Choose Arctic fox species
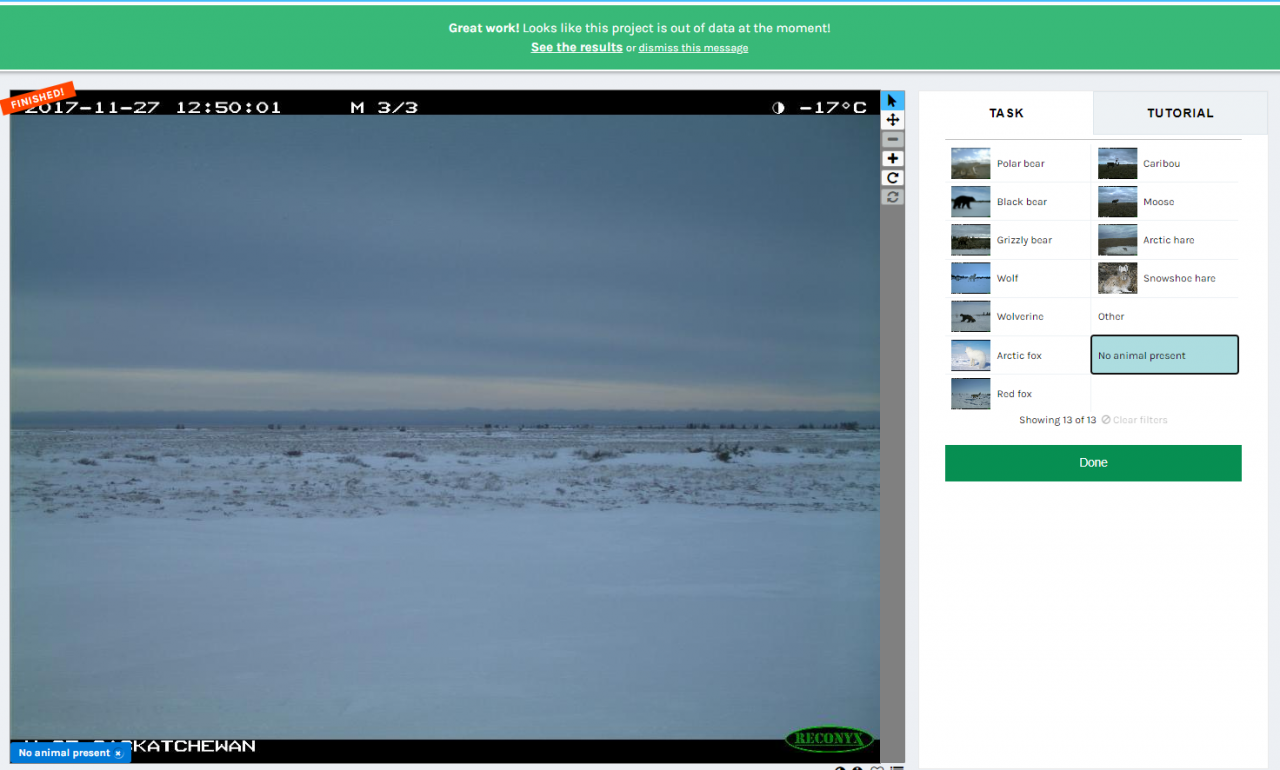The height and width of the screenshot is (770, 1280). tap(1018, 355)
